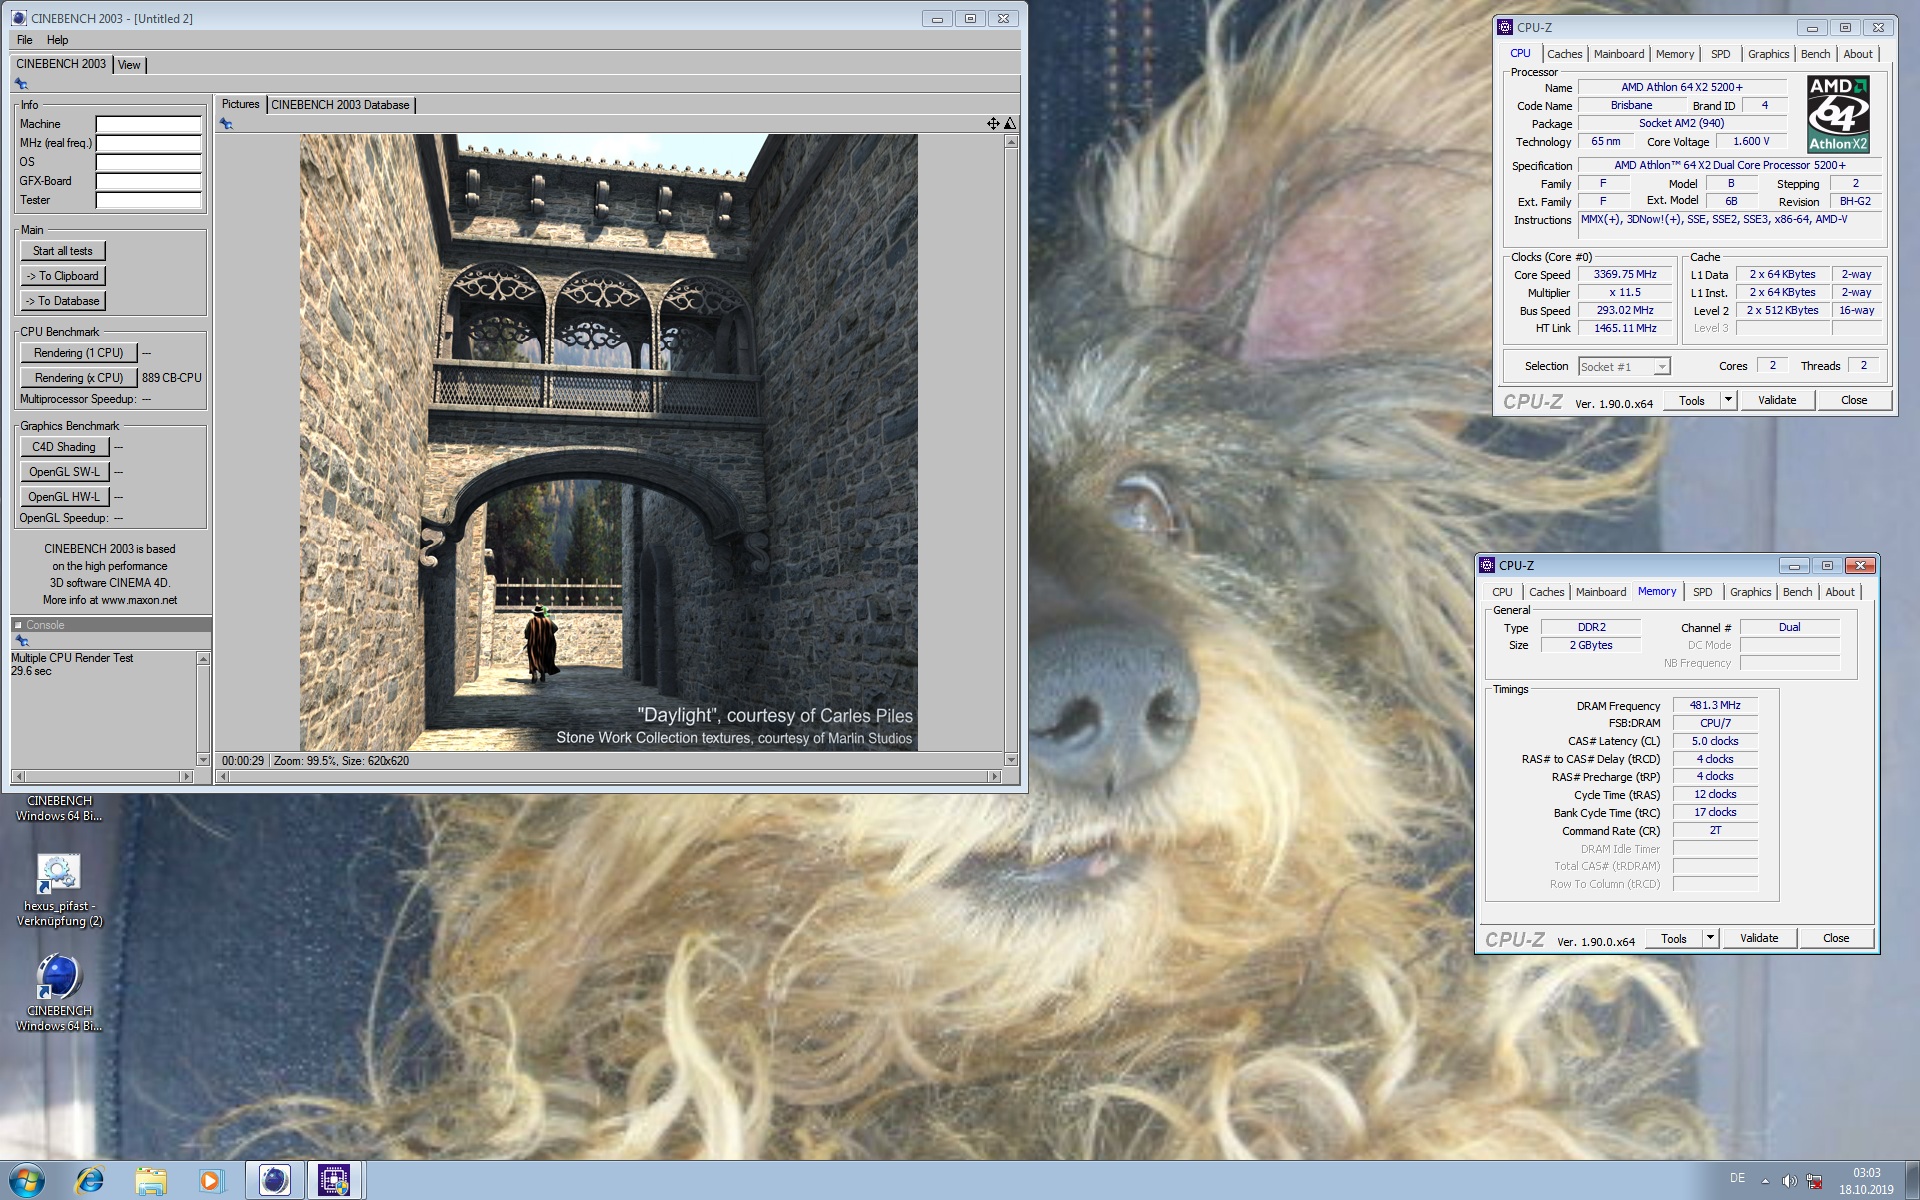
Task: Start the OpenGL HW-L test
Action: (64, 497)
